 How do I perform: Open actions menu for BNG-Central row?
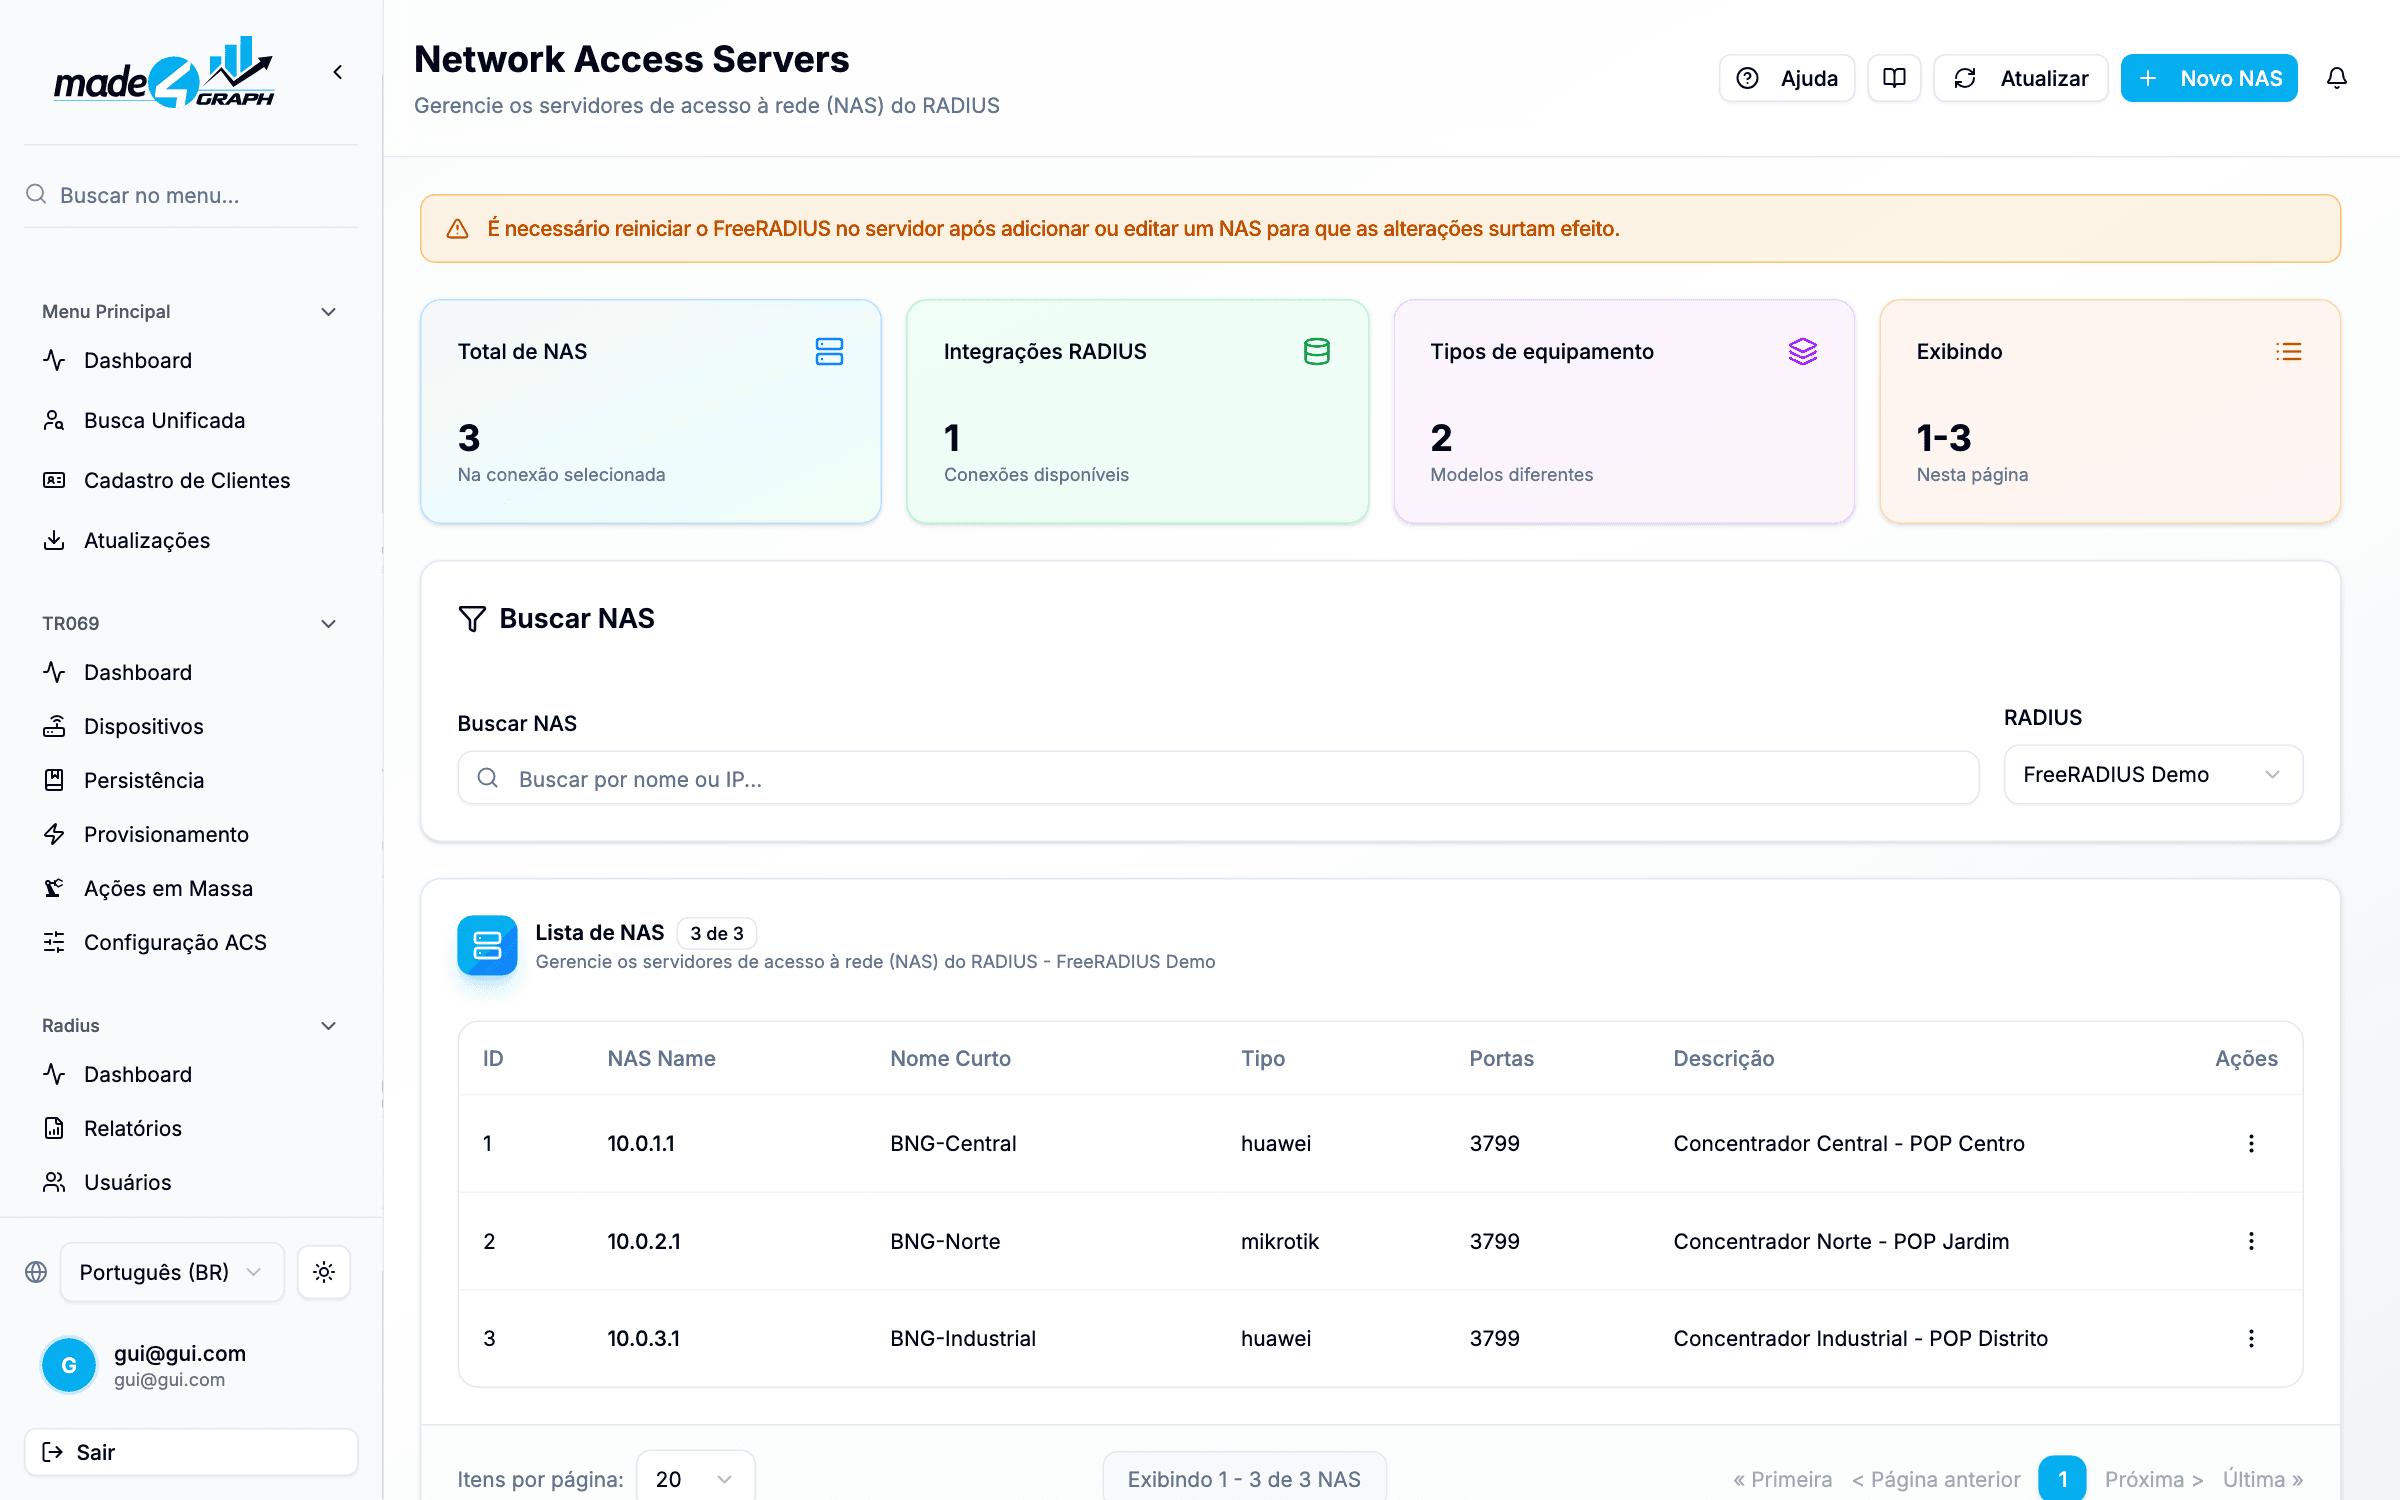click(x=2251, y=1143)
